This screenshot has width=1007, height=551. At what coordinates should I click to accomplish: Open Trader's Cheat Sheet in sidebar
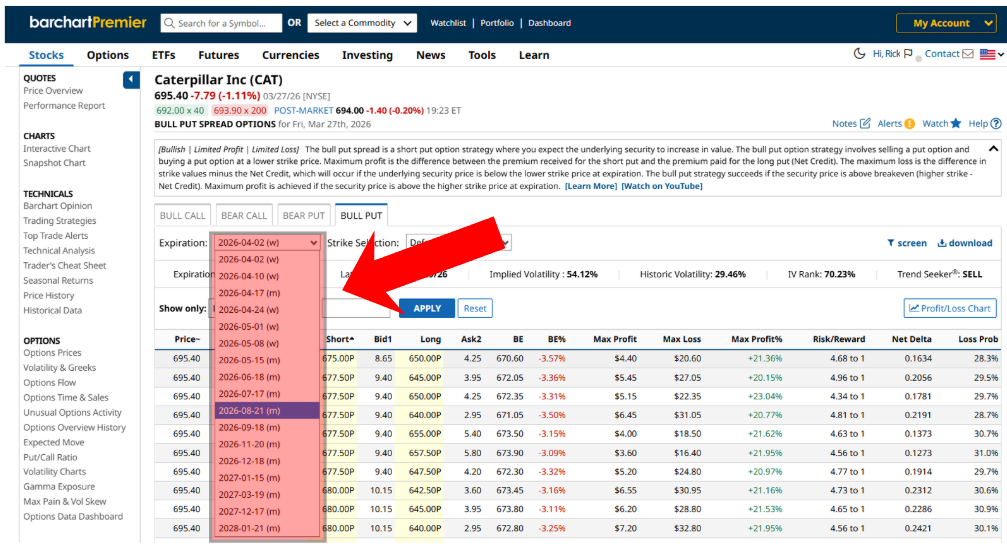[65, 265]
